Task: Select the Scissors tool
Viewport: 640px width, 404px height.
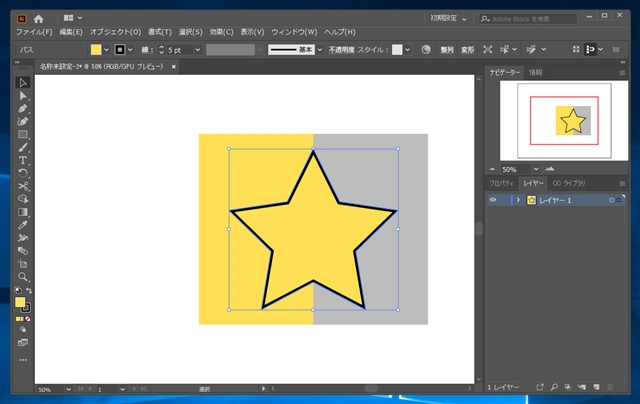Action: 23,186
